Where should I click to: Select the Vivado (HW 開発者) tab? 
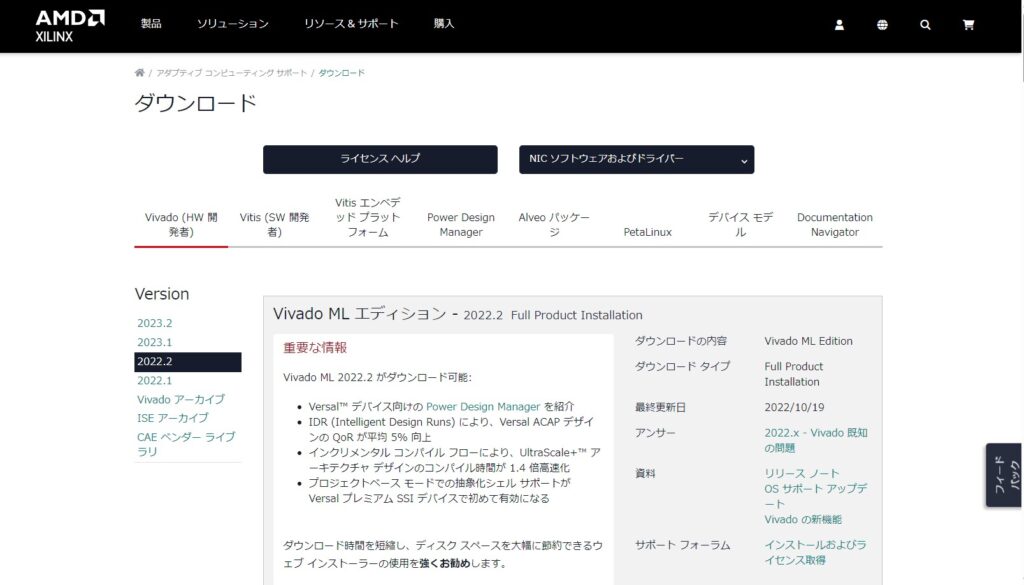[181, 225]
